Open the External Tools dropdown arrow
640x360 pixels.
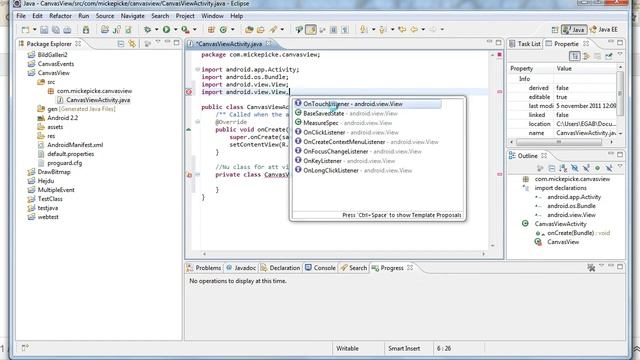point(195,29)
